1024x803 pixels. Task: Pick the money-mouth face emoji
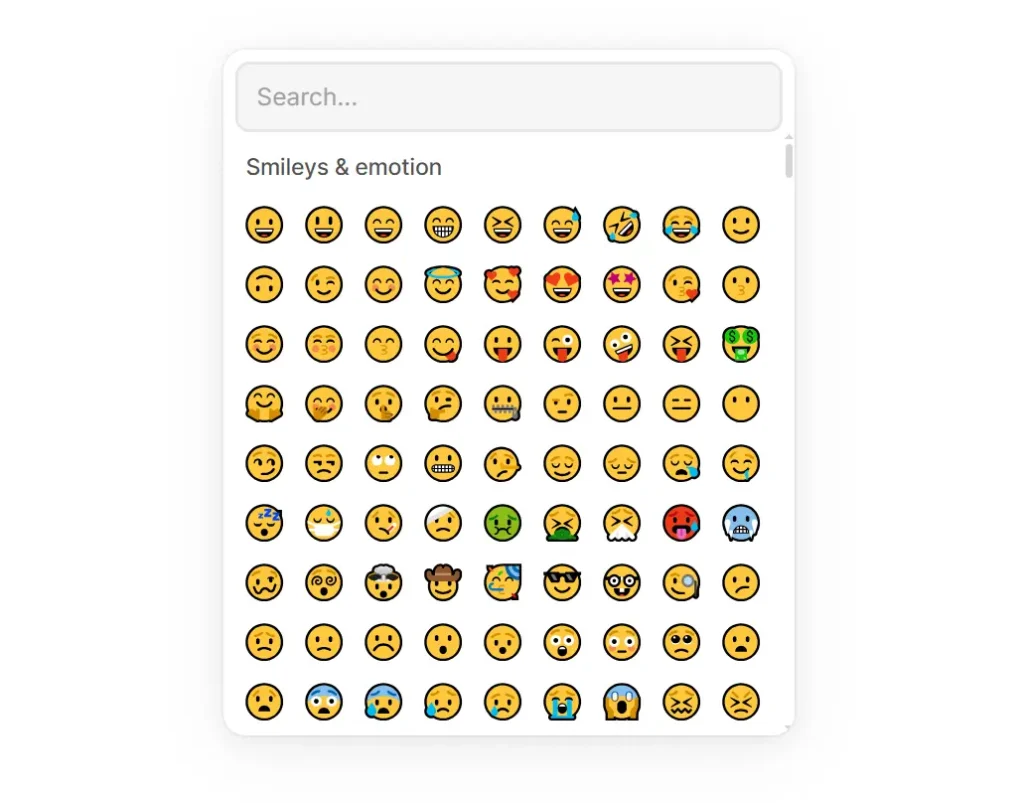pyautogui.click(x=742, y=344)
